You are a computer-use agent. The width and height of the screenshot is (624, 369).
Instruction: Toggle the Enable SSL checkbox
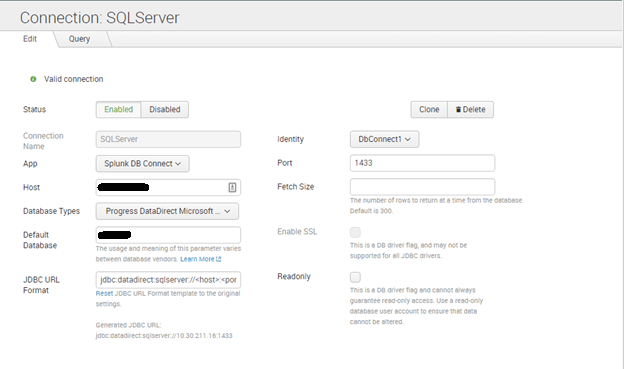(x=355, y=232)
